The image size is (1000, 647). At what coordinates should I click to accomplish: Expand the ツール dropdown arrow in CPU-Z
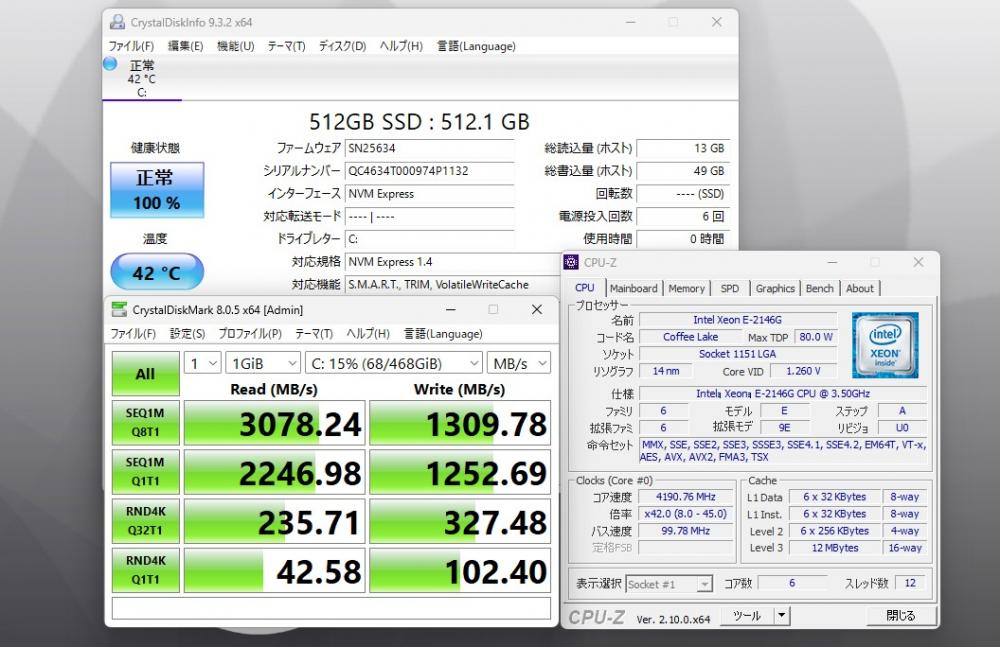(x=781, y=616)
